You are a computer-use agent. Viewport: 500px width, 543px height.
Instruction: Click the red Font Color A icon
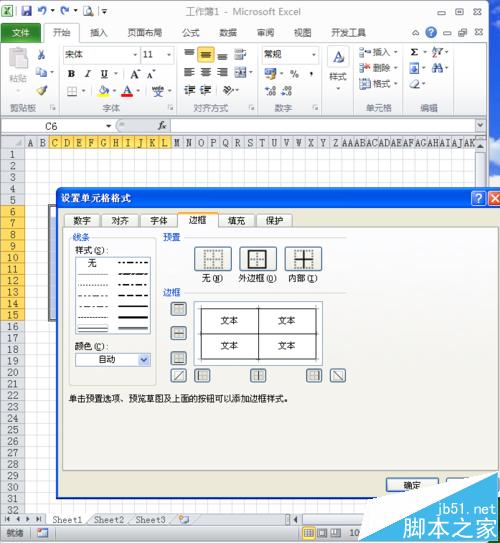pos(127,91)
